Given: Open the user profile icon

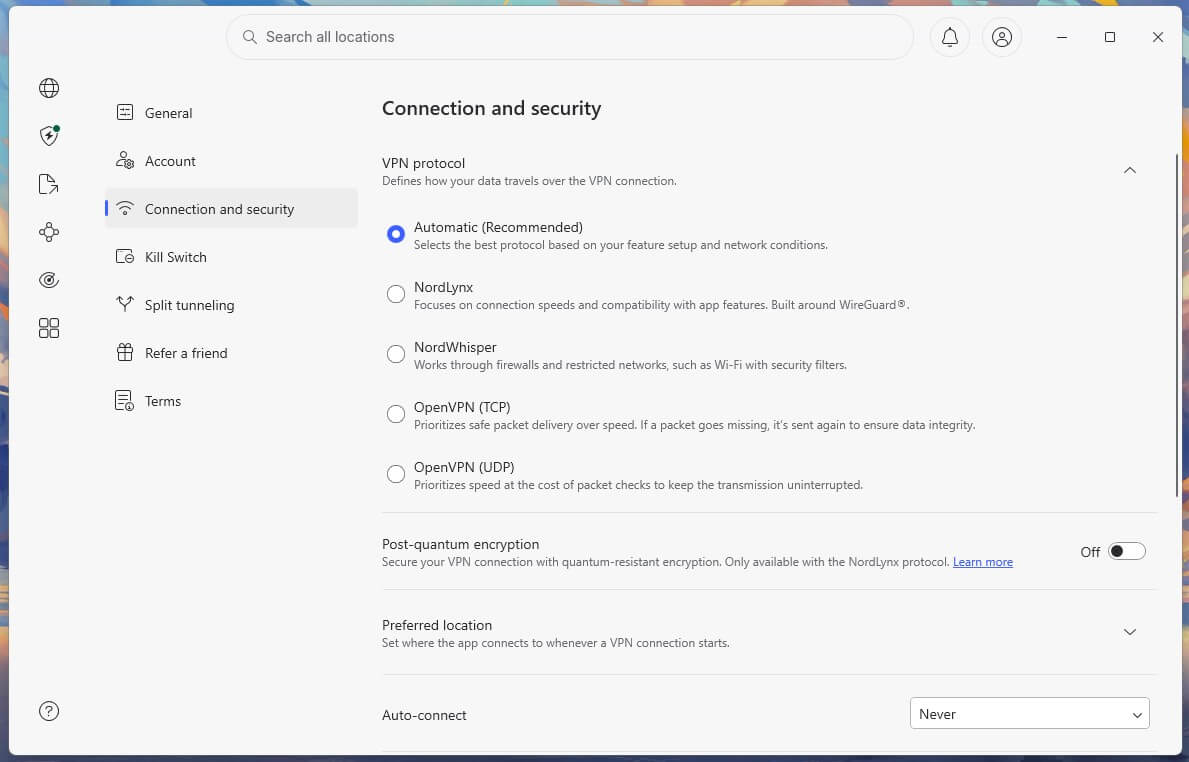Looking at the screenshot, I should 1002,37.
